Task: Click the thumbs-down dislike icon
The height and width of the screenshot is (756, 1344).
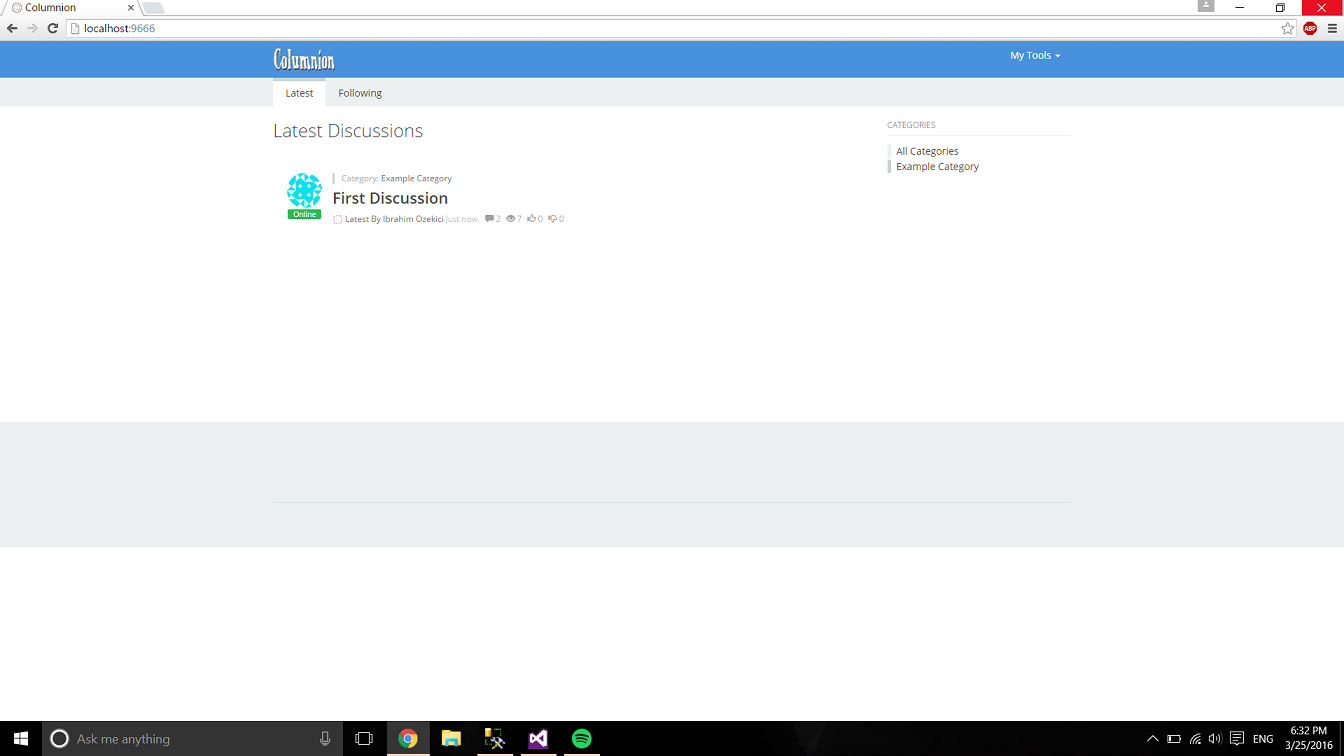Action: tap(552, 219)
